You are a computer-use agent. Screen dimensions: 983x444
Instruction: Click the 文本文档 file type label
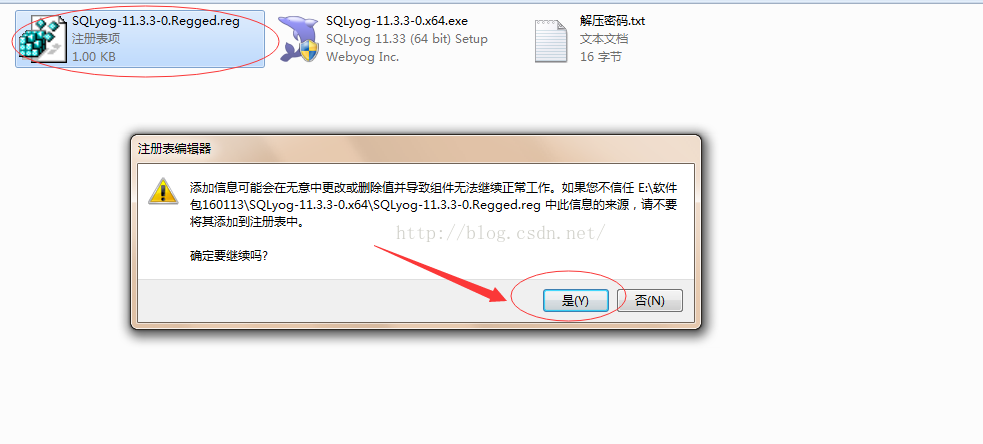(x=604, y=39)
